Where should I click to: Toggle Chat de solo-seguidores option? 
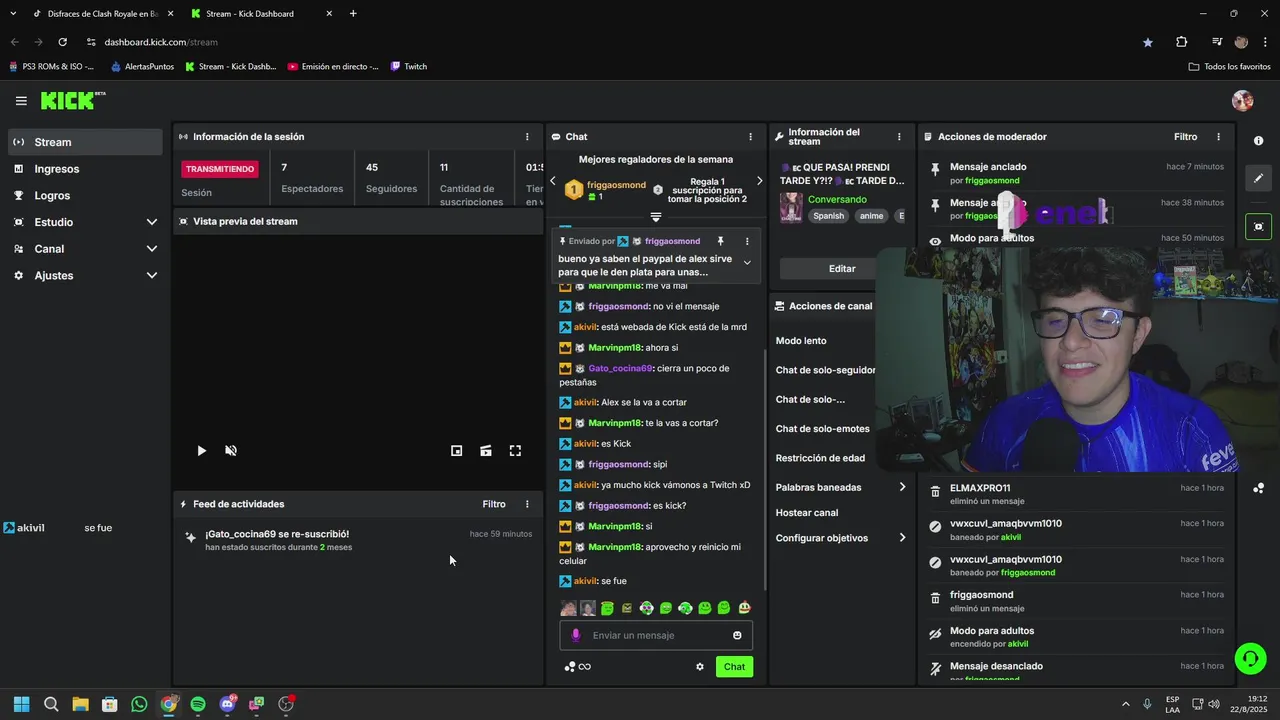coord(826,370)
